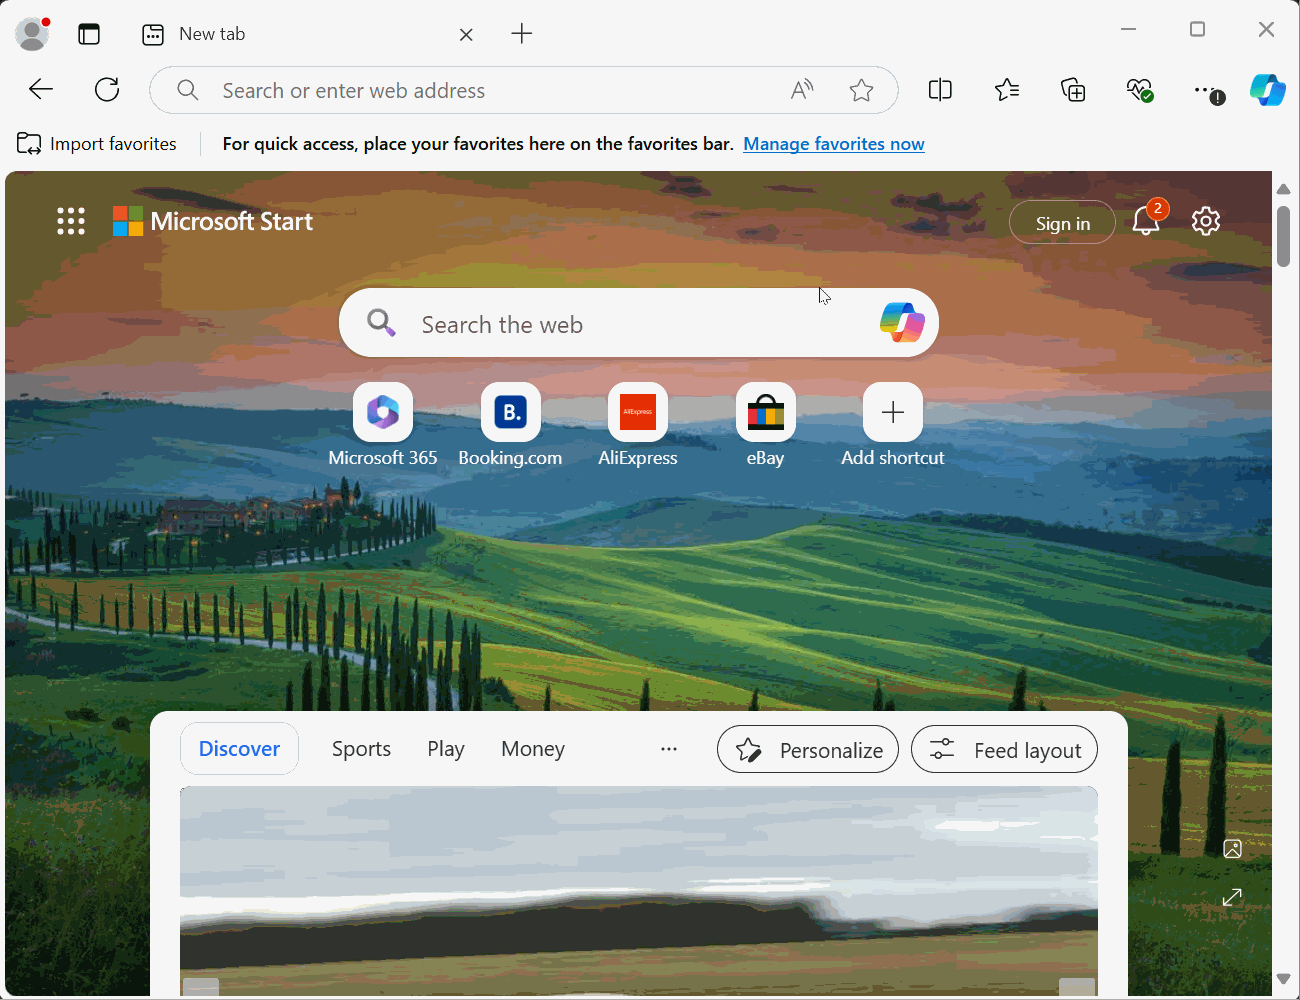
Task: Switch to the Play tab
Action: [x=446, y=749]
